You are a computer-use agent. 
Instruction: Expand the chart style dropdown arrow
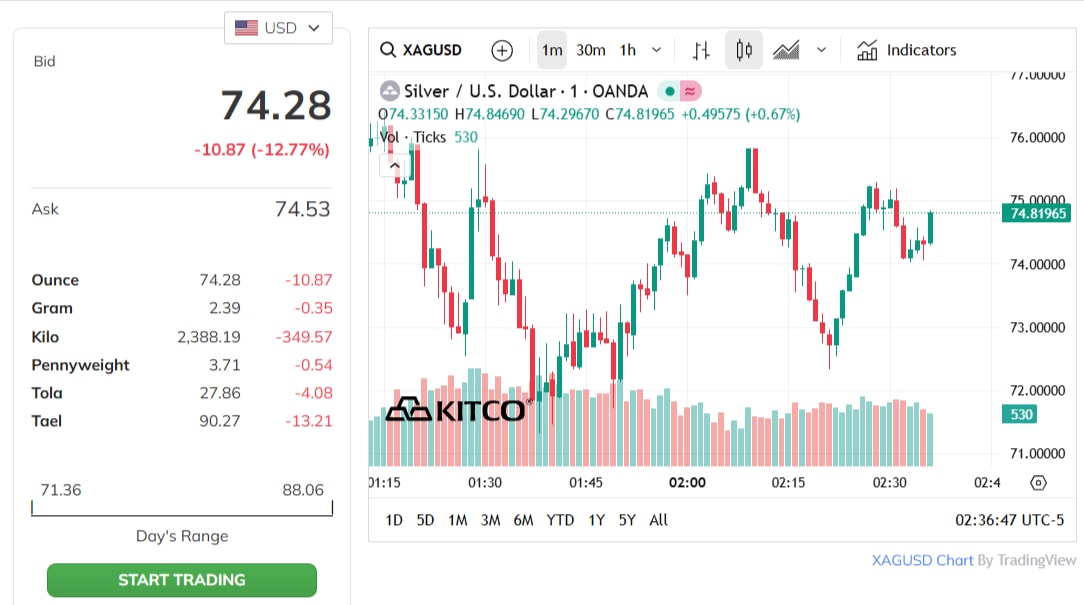[x=821, y=50]
